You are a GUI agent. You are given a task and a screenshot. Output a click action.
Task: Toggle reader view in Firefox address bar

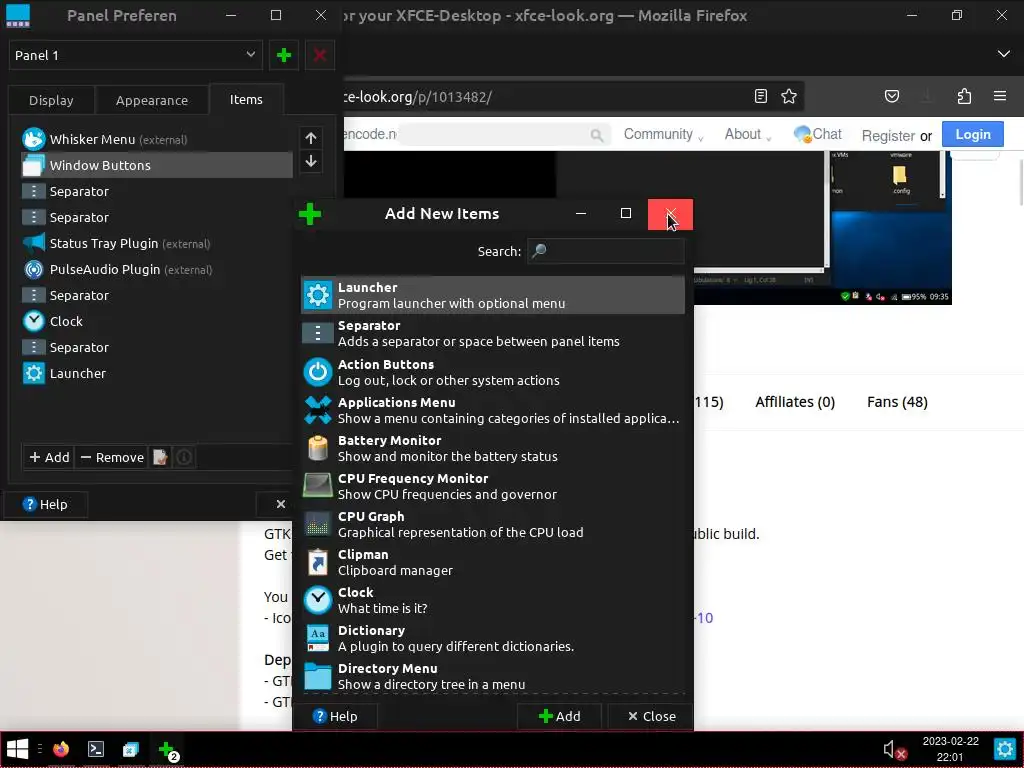pos(761,97)
